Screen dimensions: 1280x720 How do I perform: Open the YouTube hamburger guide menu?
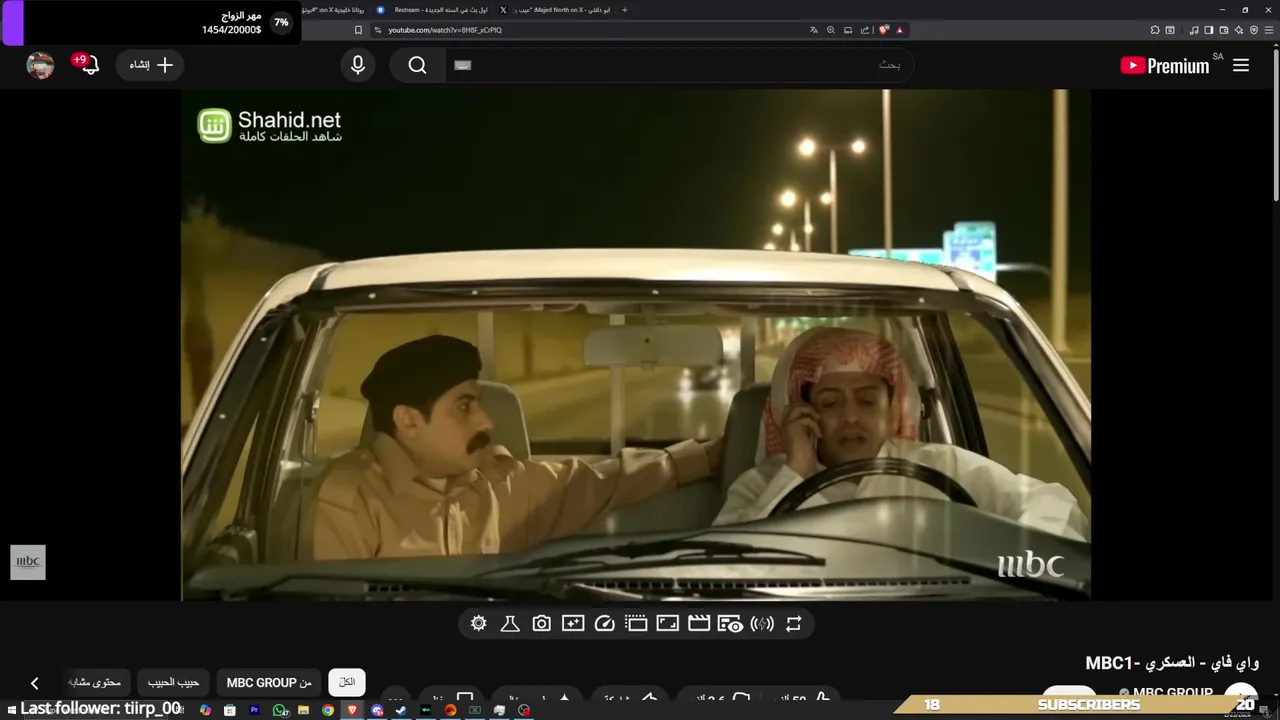pos(1241,65)
